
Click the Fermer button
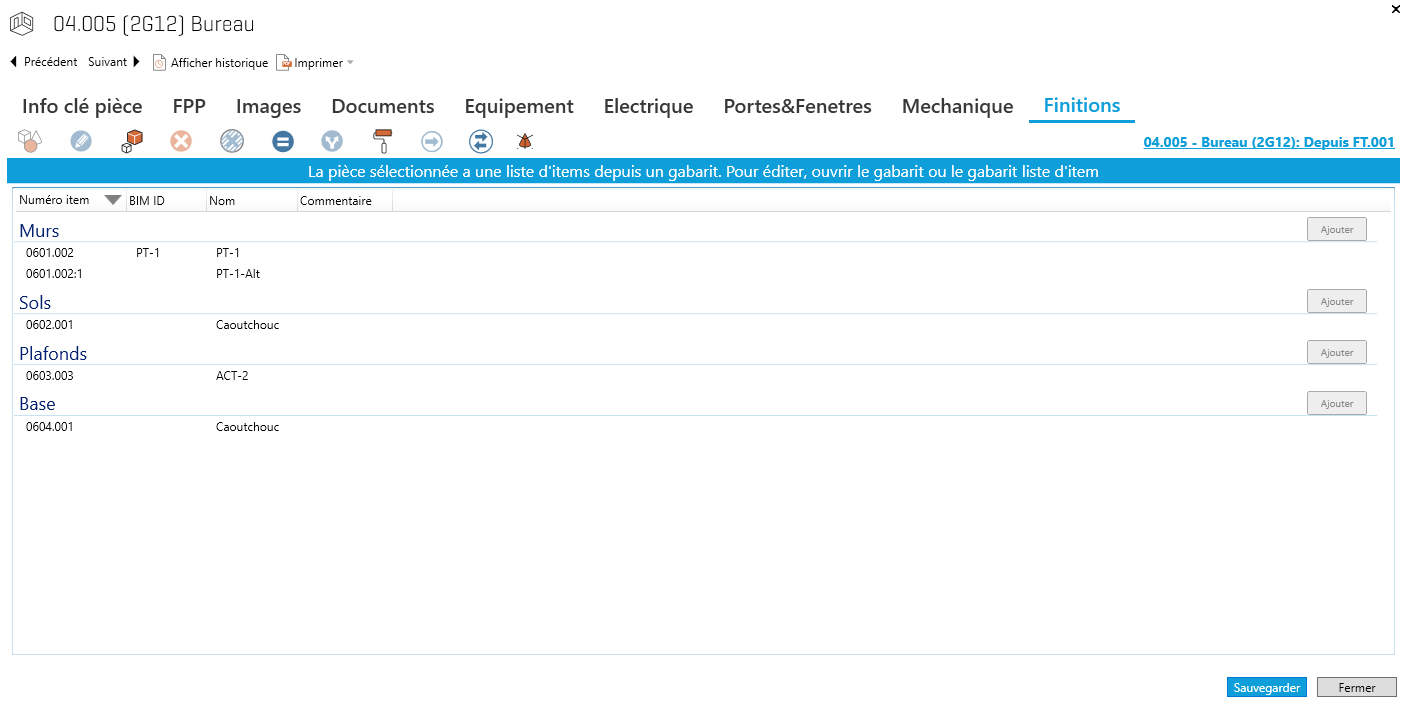(x=1356, y=687)
